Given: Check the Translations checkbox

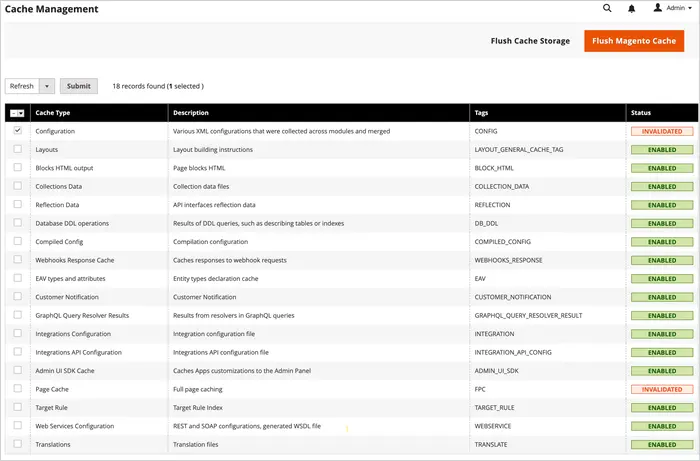Looking at the screenshot, I should coord(17,444).
